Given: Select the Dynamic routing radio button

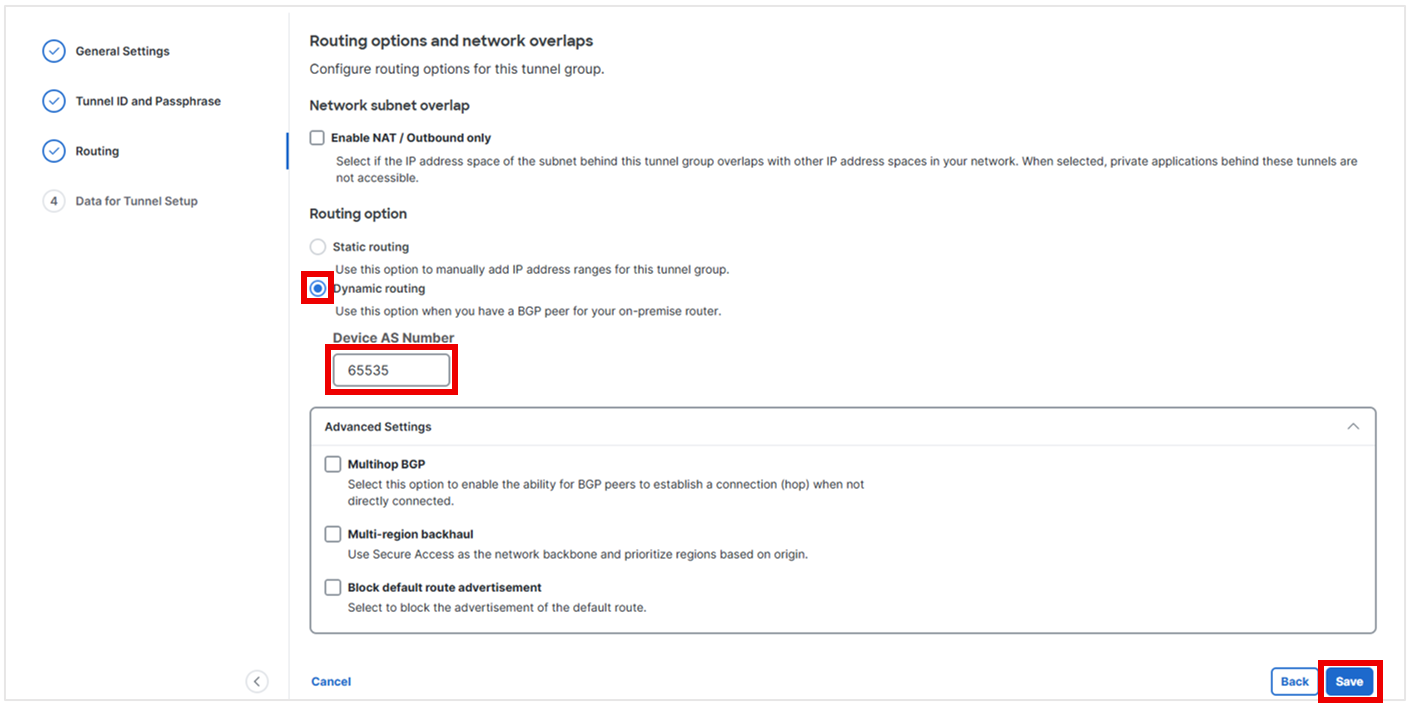Looking at the screenshot, I should [x=318, y=289].
